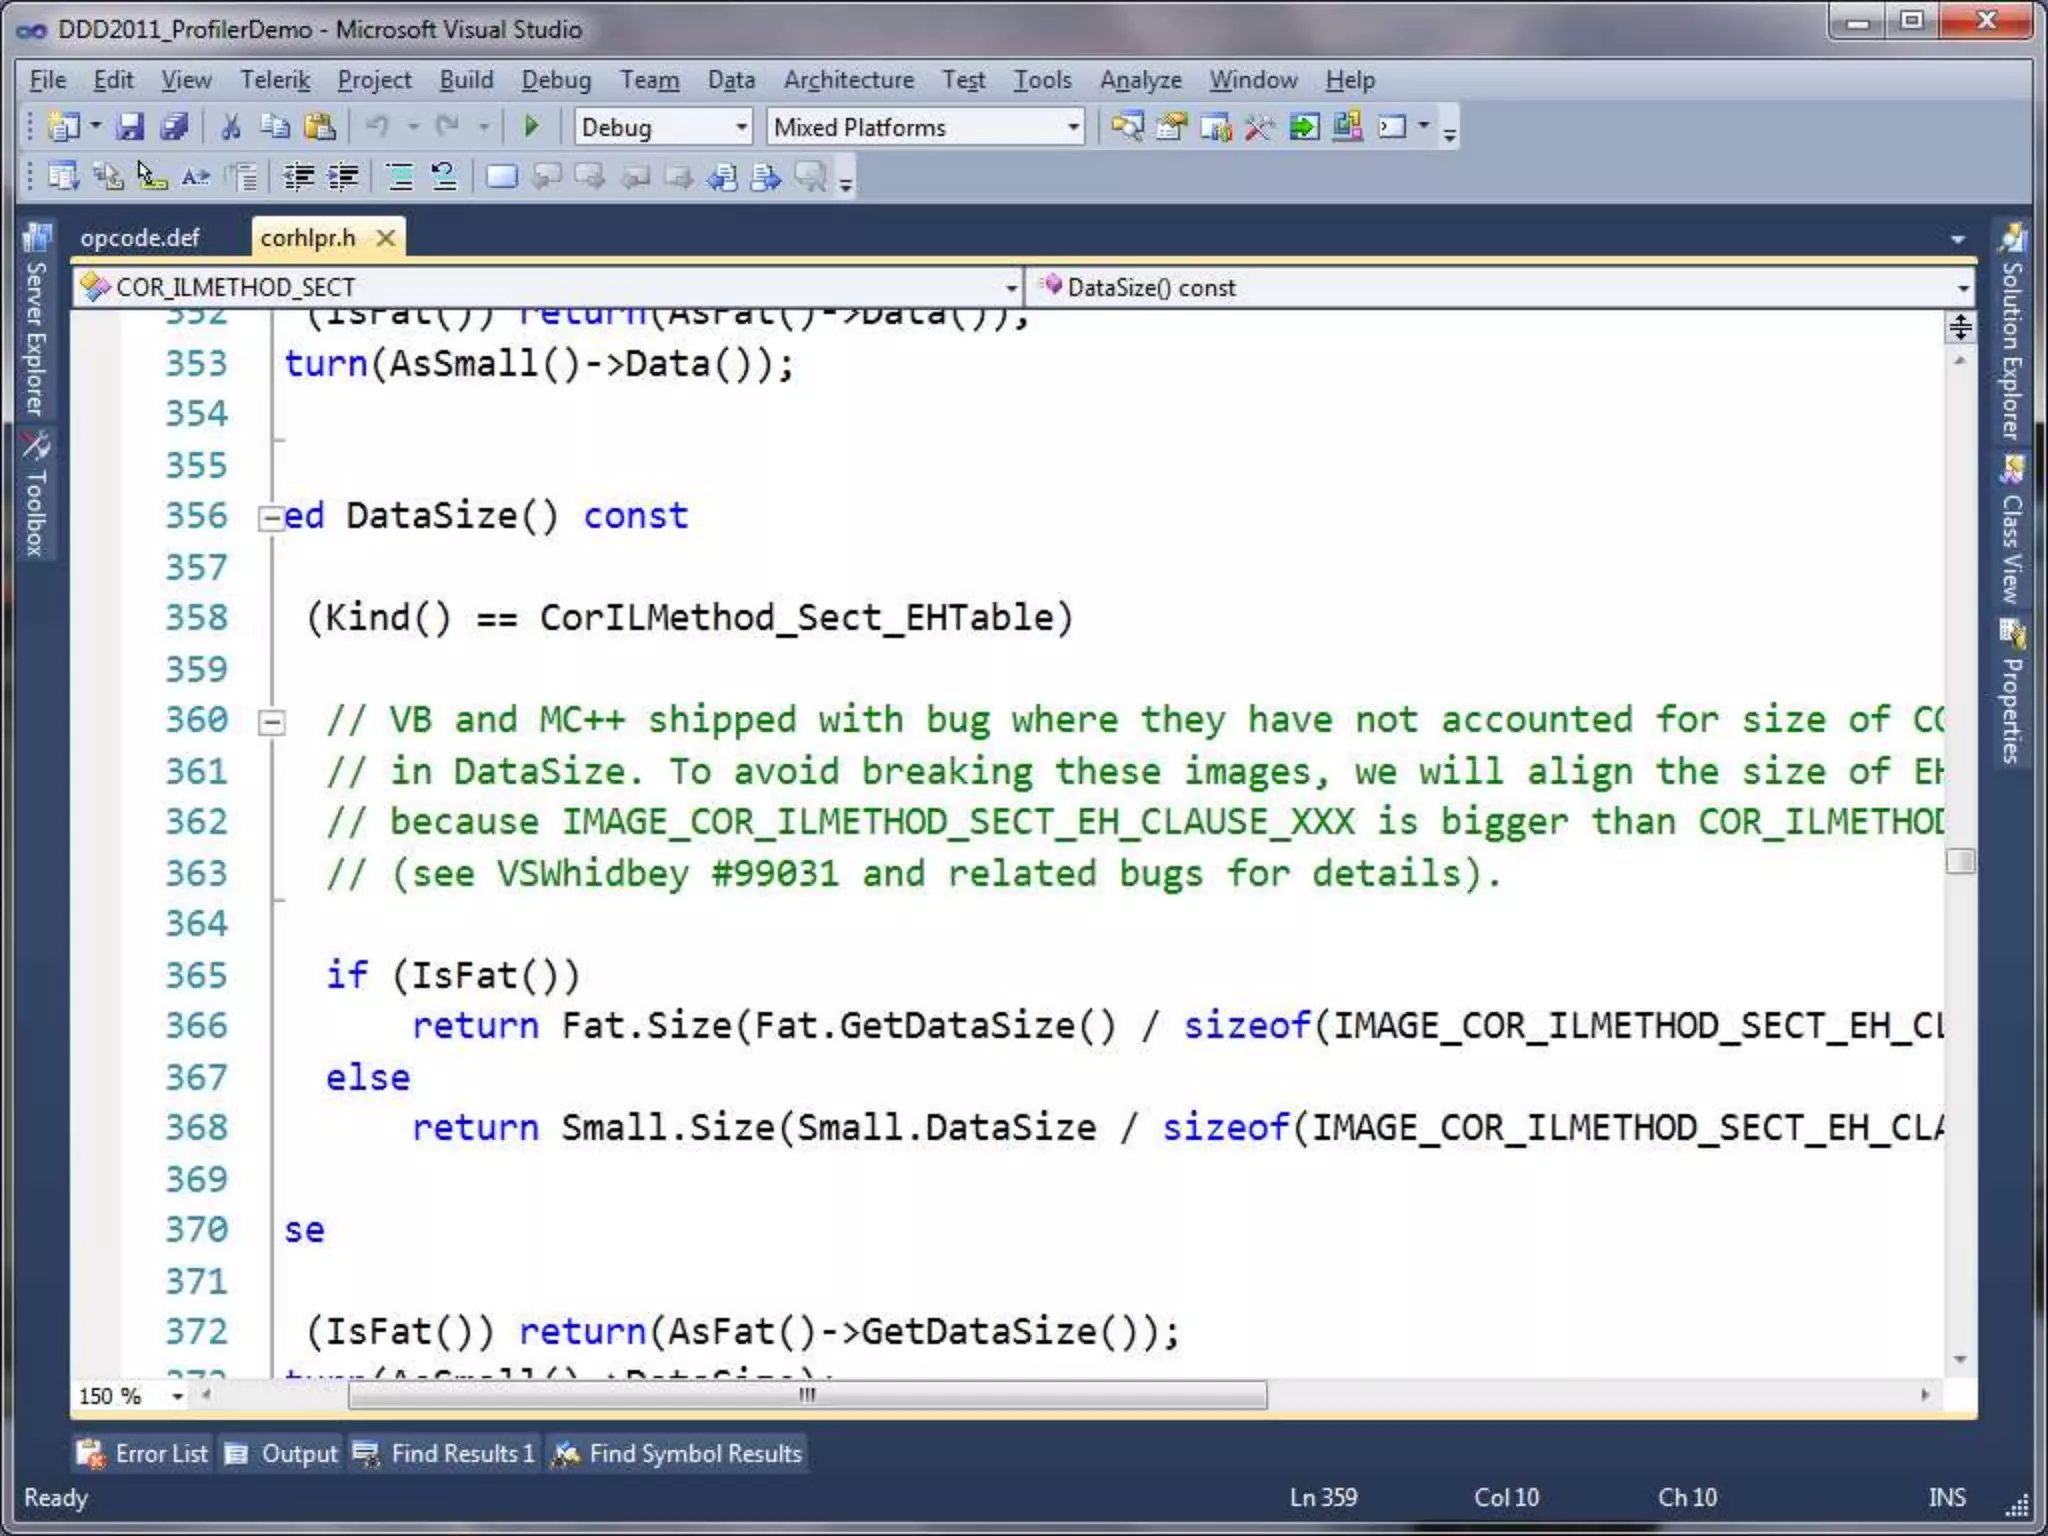
Task: Open the Start Page green arrow icon
Action: pyautogui.click(x=1303, y=127)
